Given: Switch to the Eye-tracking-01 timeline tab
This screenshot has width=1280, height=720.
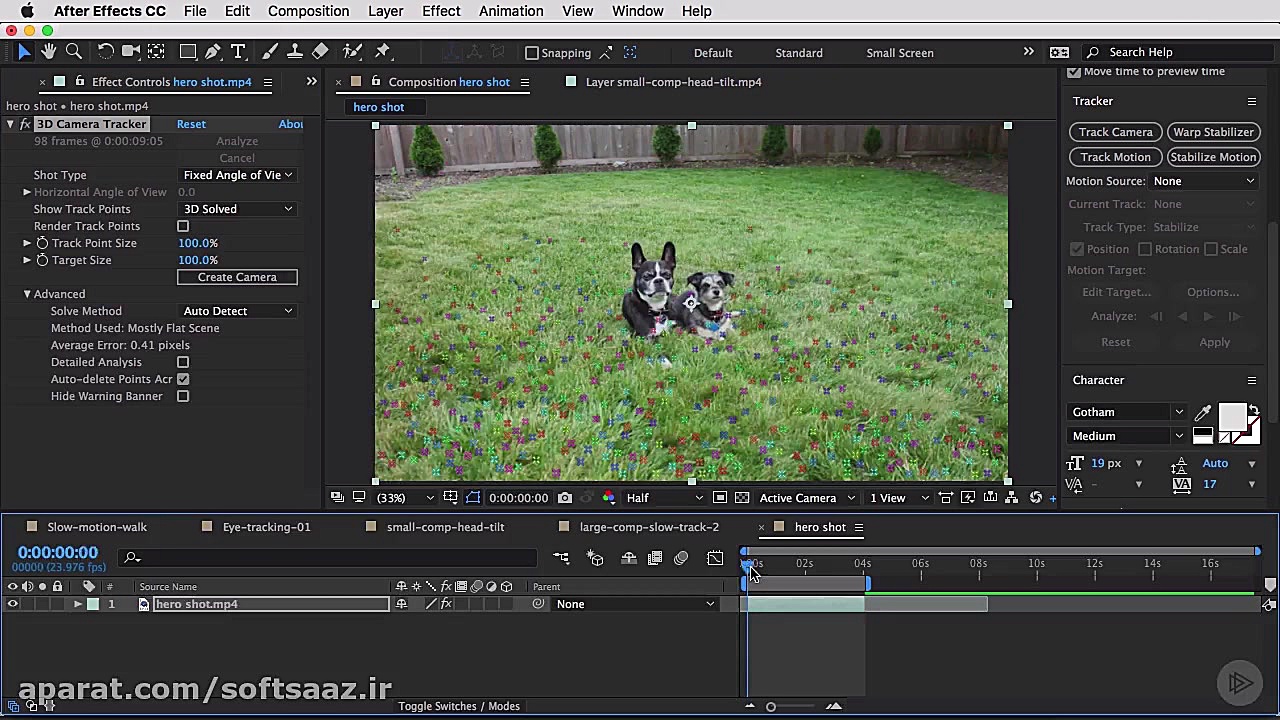Looking at the screenshot, I should 266,527.
